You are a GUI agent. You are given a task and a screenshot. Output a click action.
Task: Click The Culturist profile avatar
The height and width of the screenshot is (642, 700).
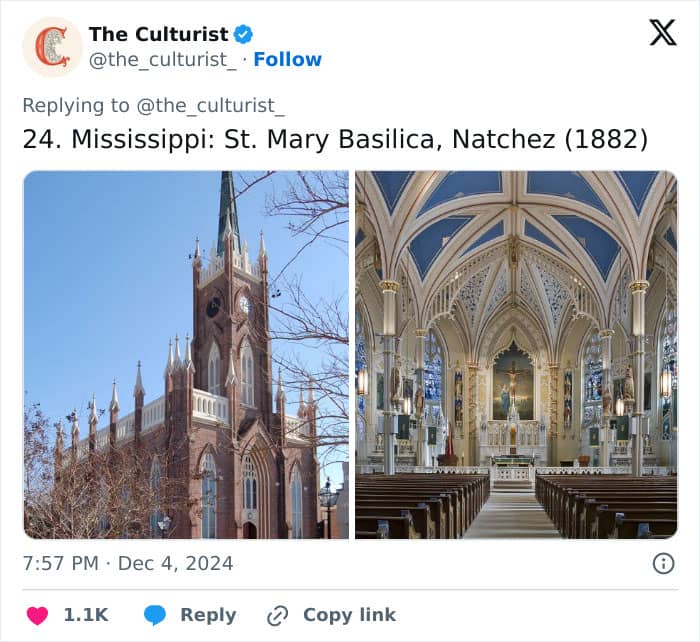[x=52, y=47]
